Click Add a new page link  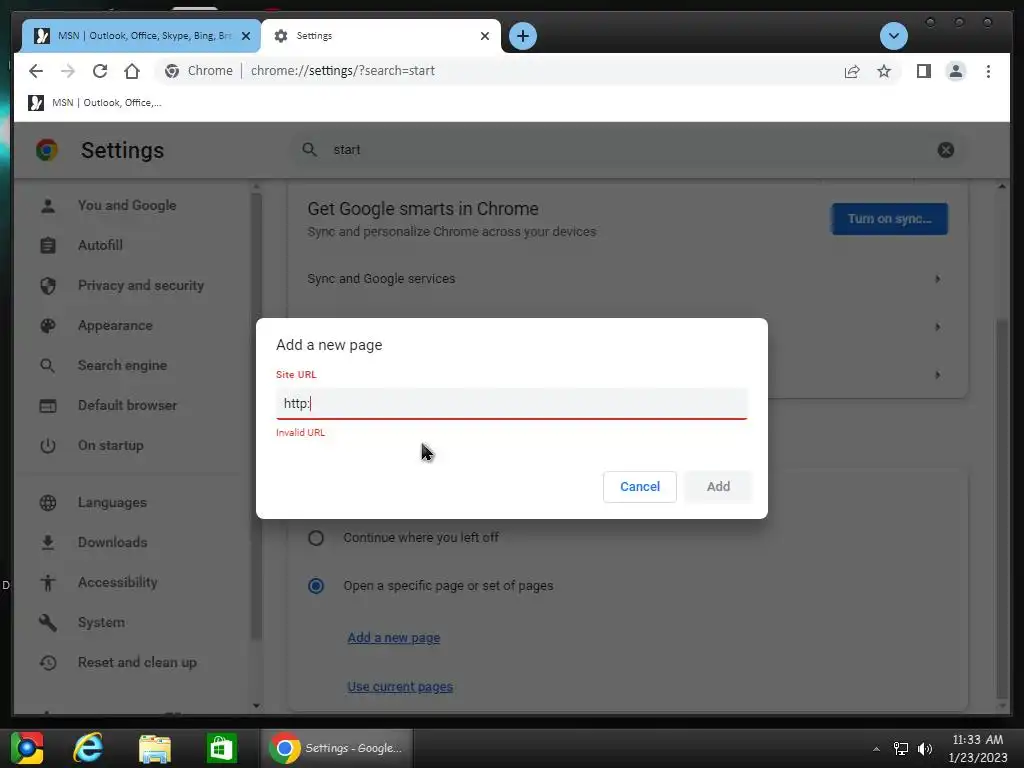(x=393, y=638)
